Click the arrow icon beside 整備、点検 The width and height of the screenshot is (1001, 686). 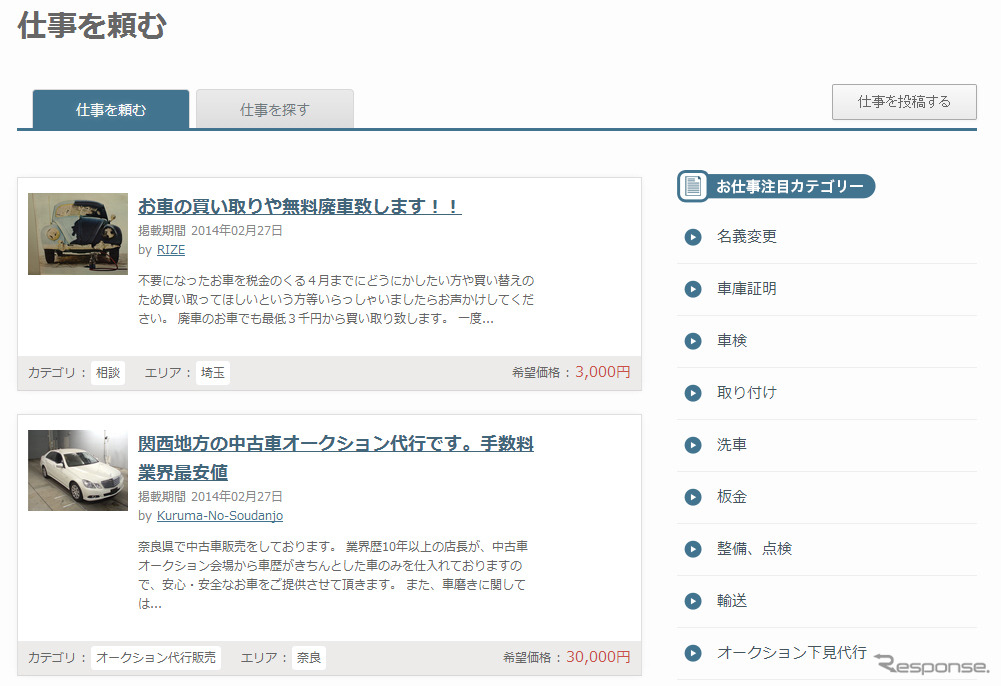(x=693, y=549)
